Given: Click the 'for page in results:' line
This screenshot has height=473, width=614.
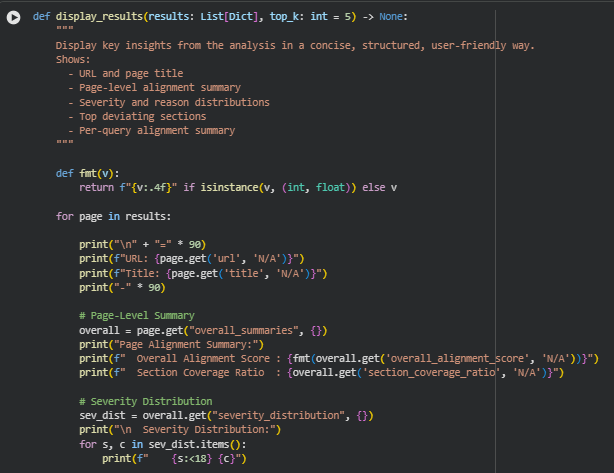Looking at the screenshot, I should tap(113, 216).
